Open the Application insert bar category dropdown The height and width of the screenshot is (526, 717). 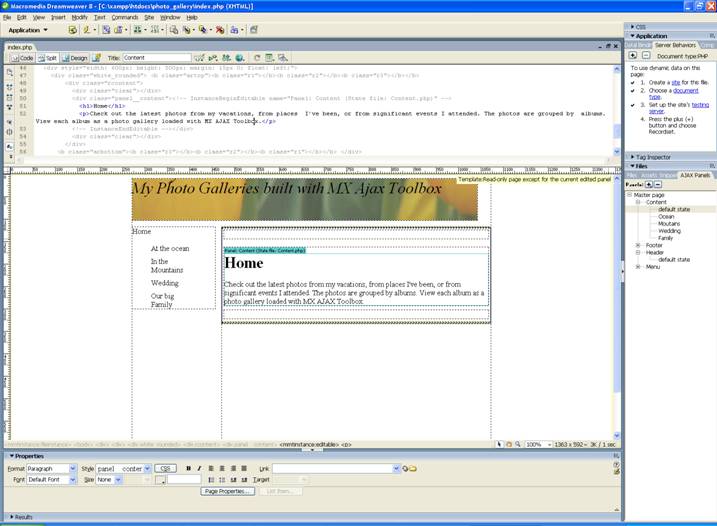coord(29,30)
